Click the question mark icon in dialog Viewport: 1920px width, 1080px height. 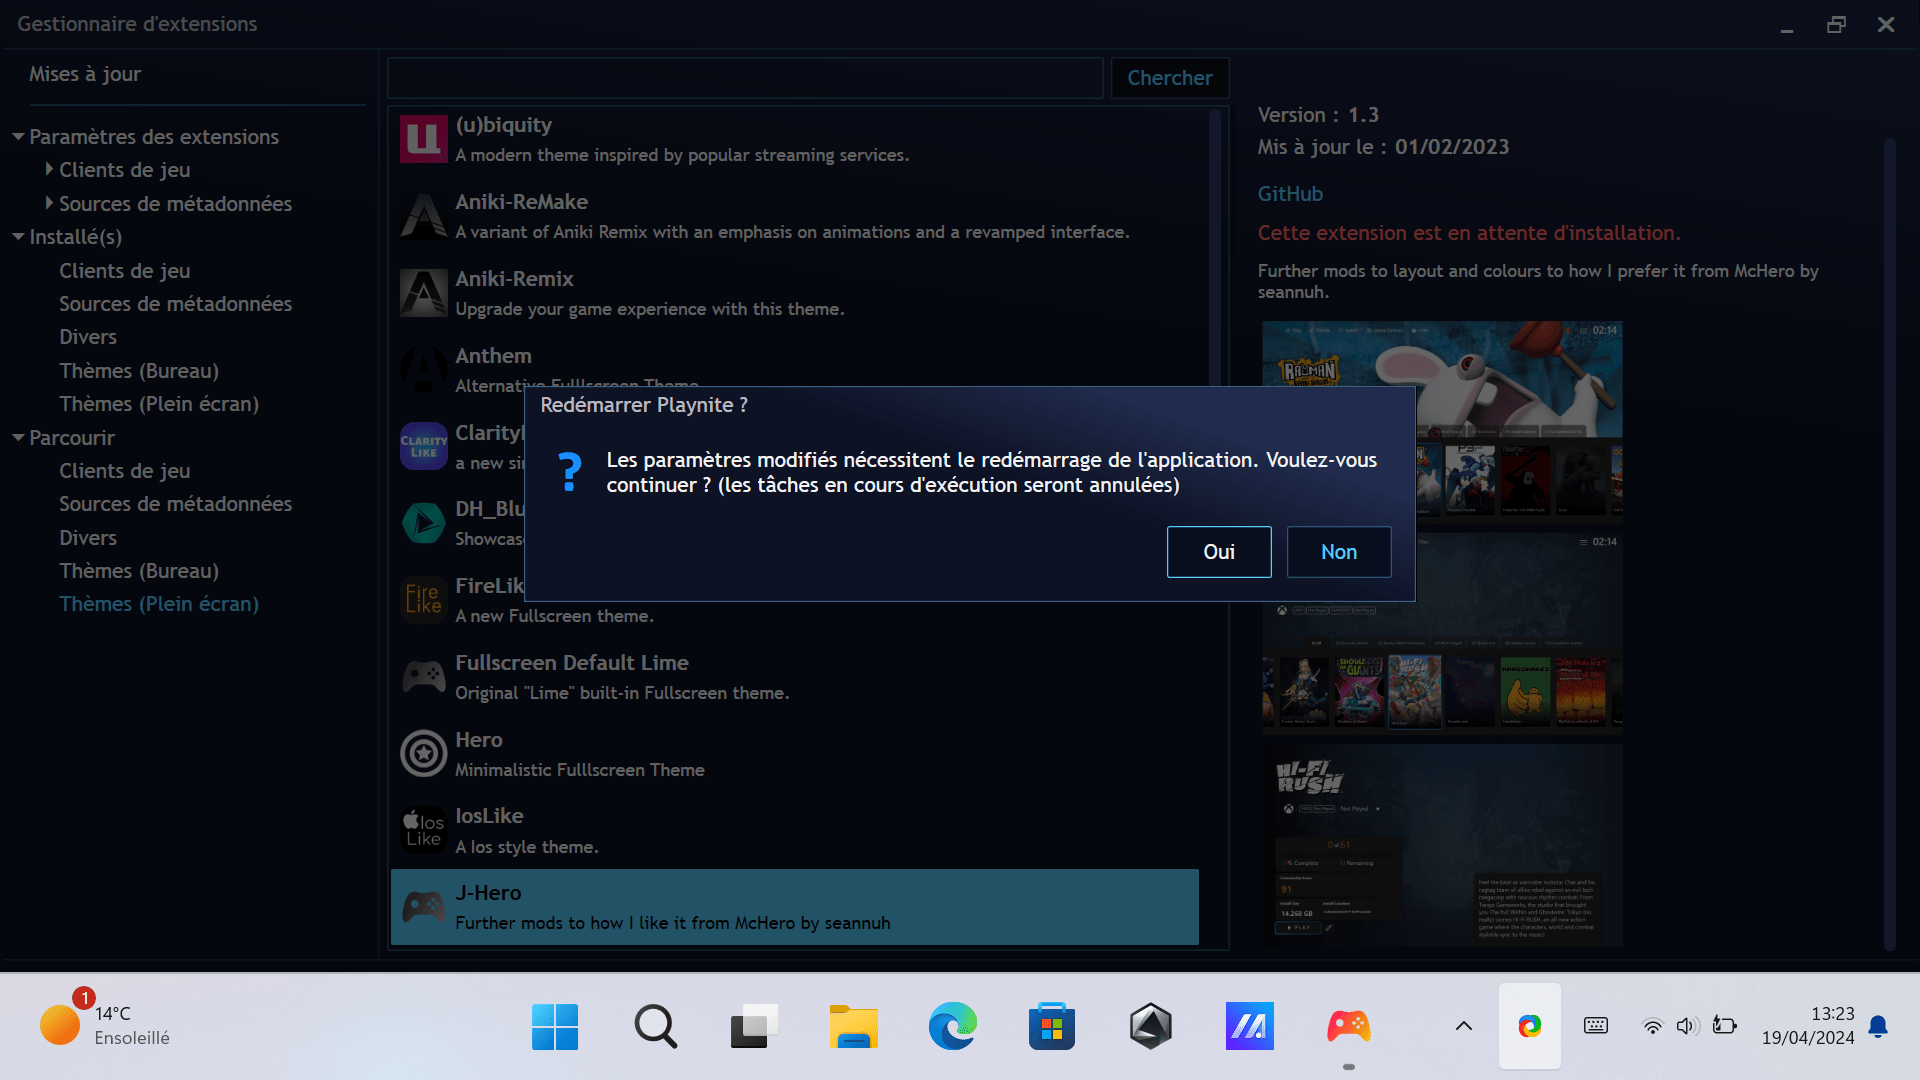coord(570,472)
